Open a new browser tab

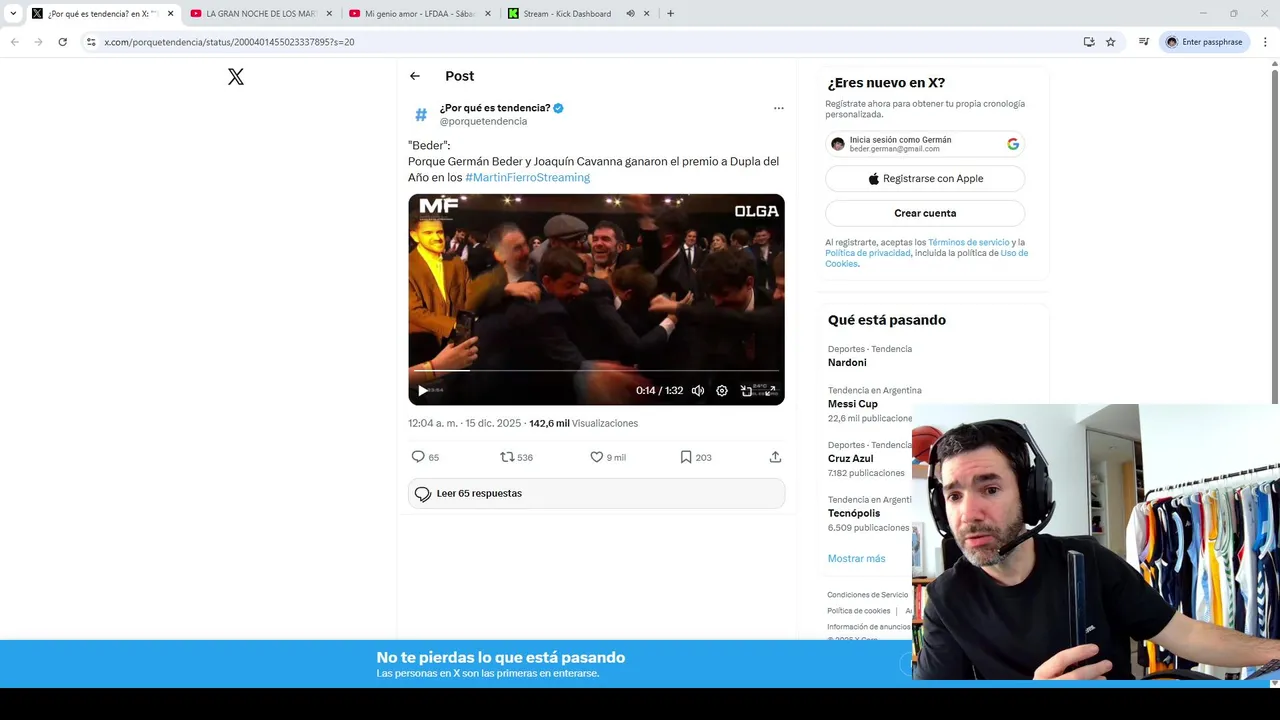point(670,14)
